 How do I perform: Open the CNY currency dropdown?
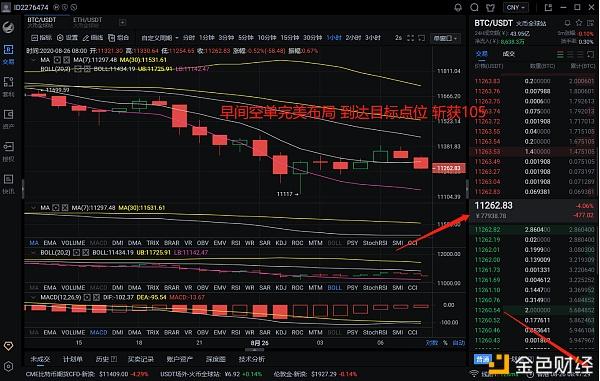click(x=516, y=7)
